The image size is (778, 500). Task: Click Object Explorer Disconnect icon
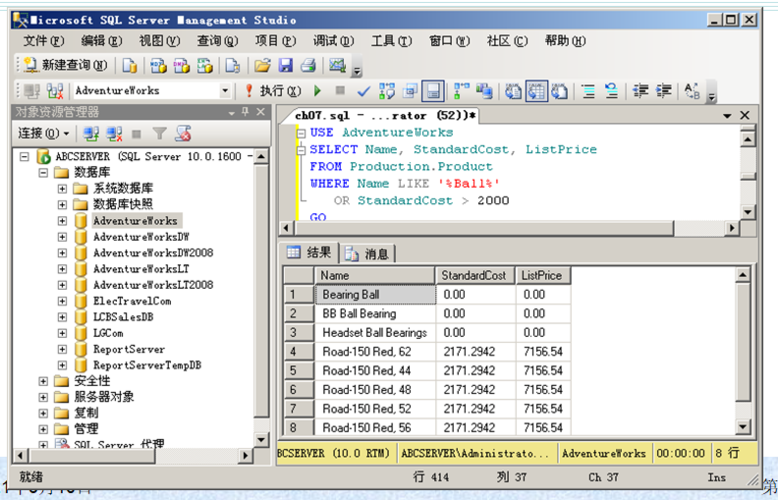click(114, 133)
